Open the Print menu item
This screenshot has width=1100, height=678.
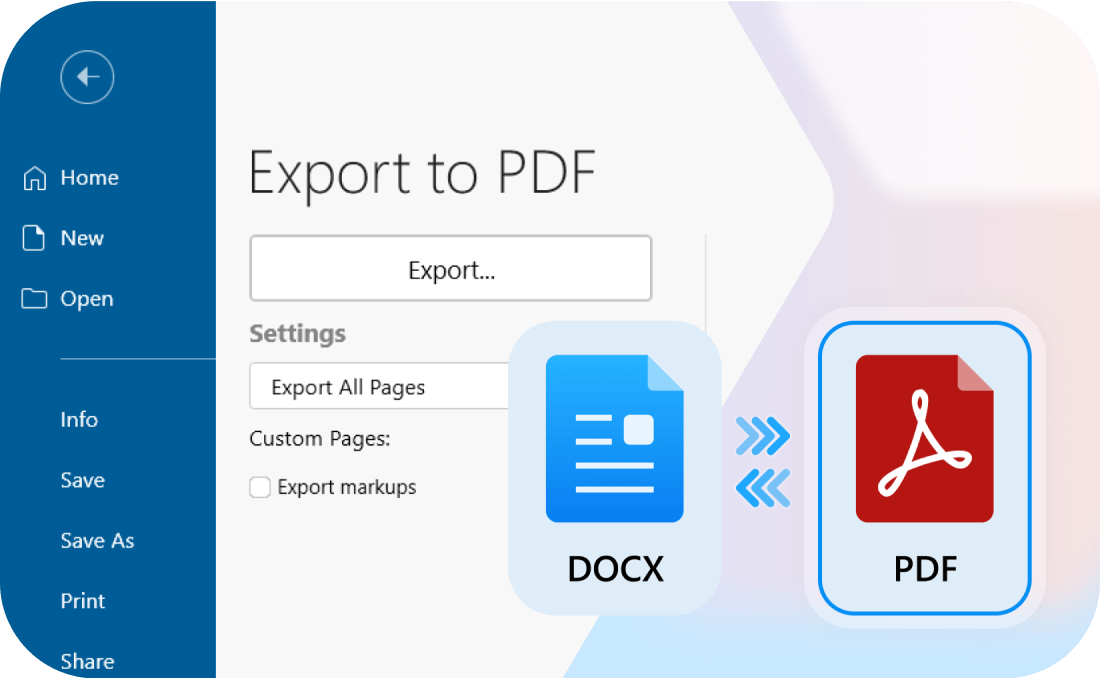tap(82, 601)
